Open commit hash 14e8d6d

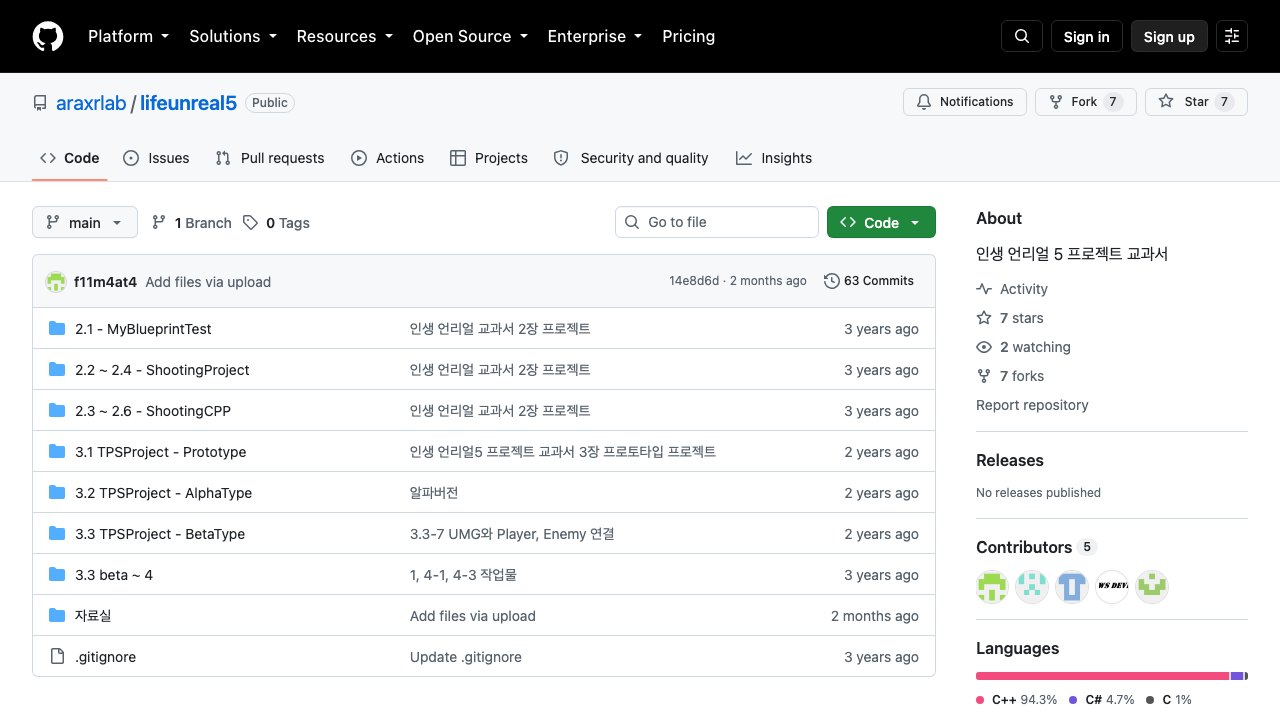click(694, 281)
